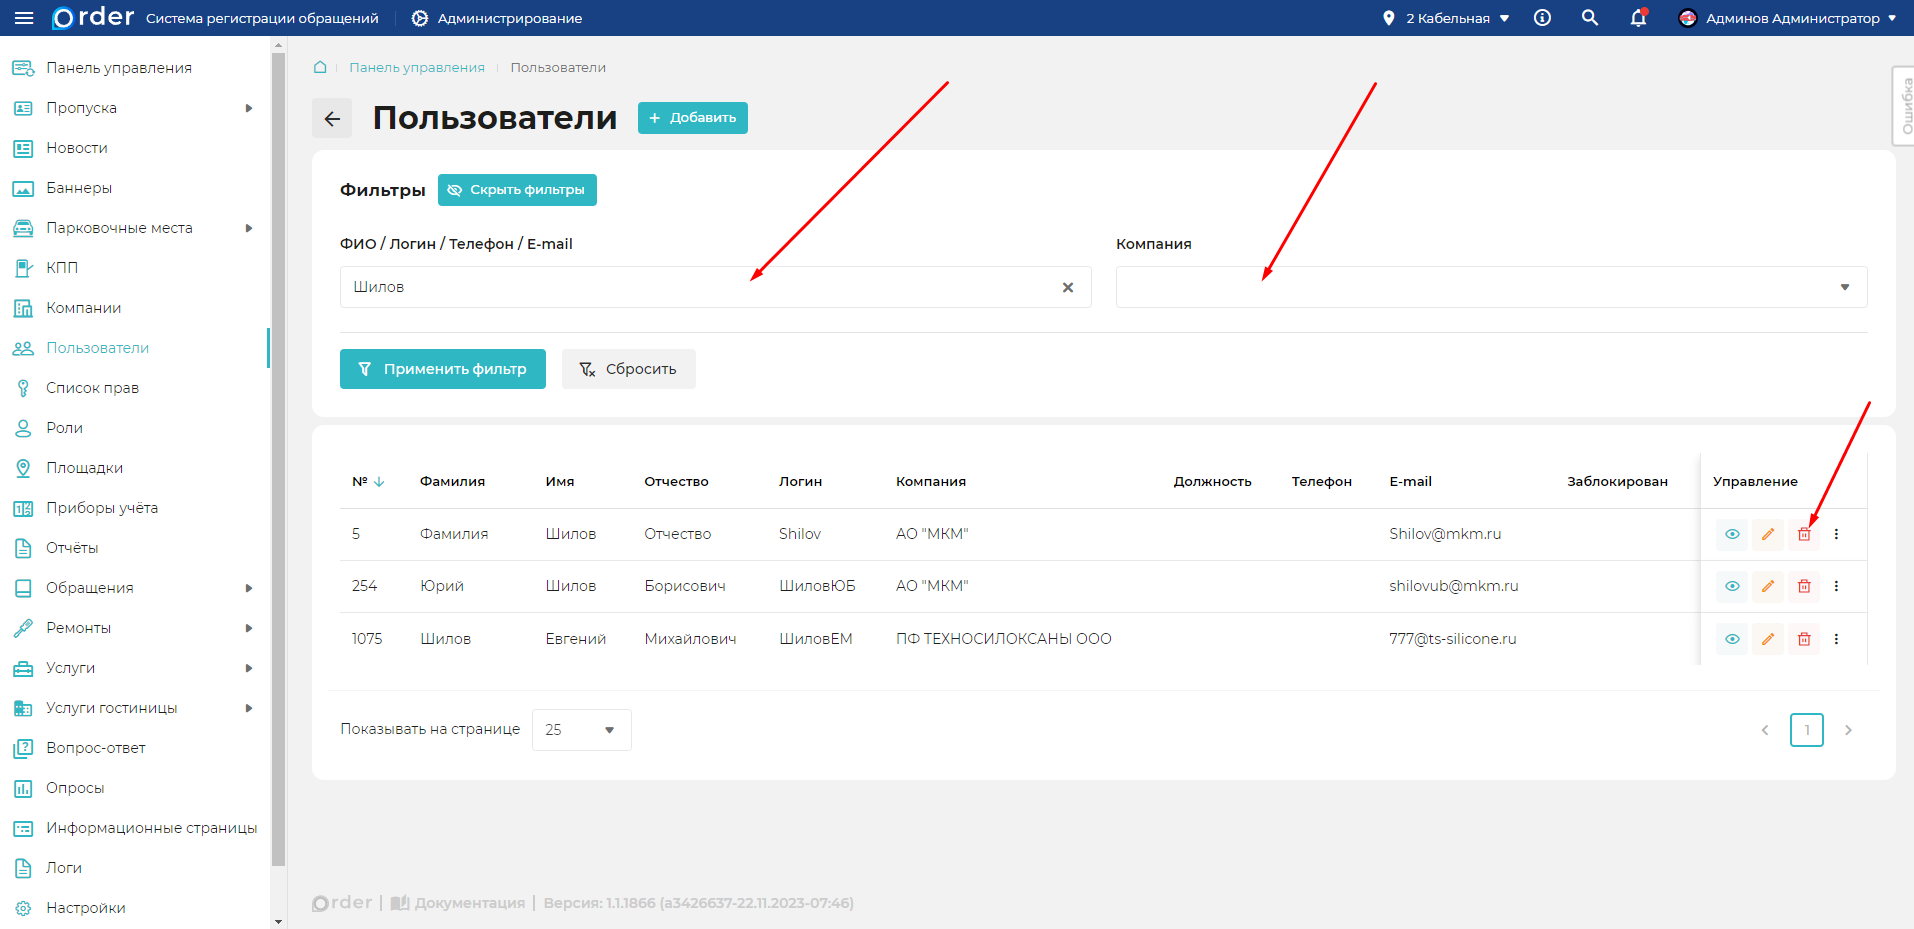Click the info circle icon in header
Image resolution: width=1914 pixels, height=929 pixels.
pyautogui.click(x=1542, y=18)
